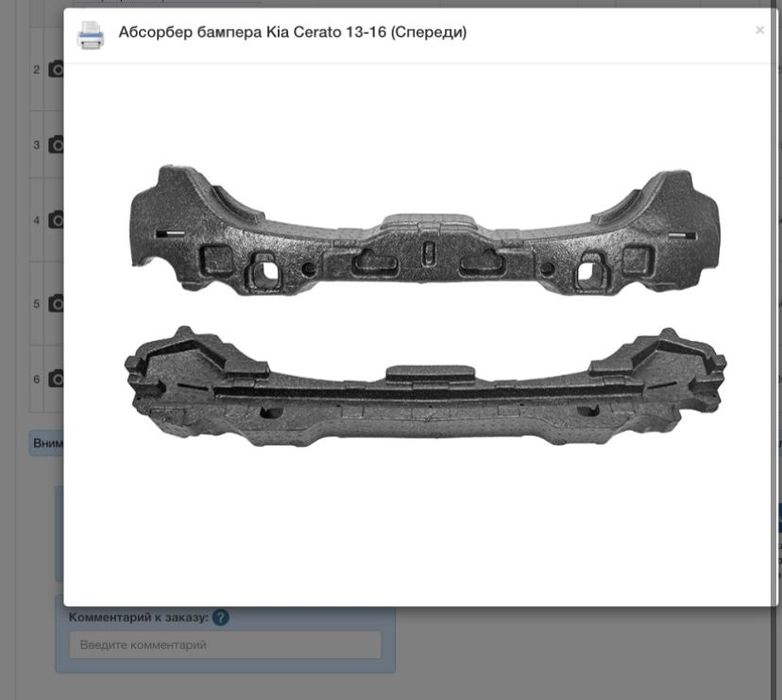Image resolution: width=782 pixels, height=700 pixels.
Task: Click row number 5 in the table
Action: point(36,304)
